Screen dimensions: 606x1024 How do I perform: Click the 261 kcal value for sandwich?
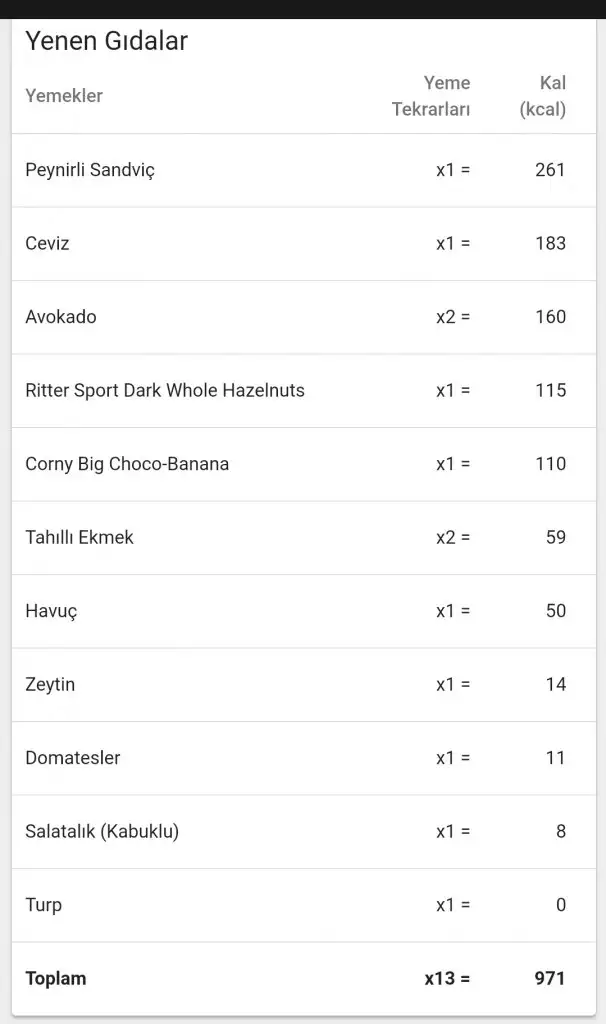tap(550, 170)
